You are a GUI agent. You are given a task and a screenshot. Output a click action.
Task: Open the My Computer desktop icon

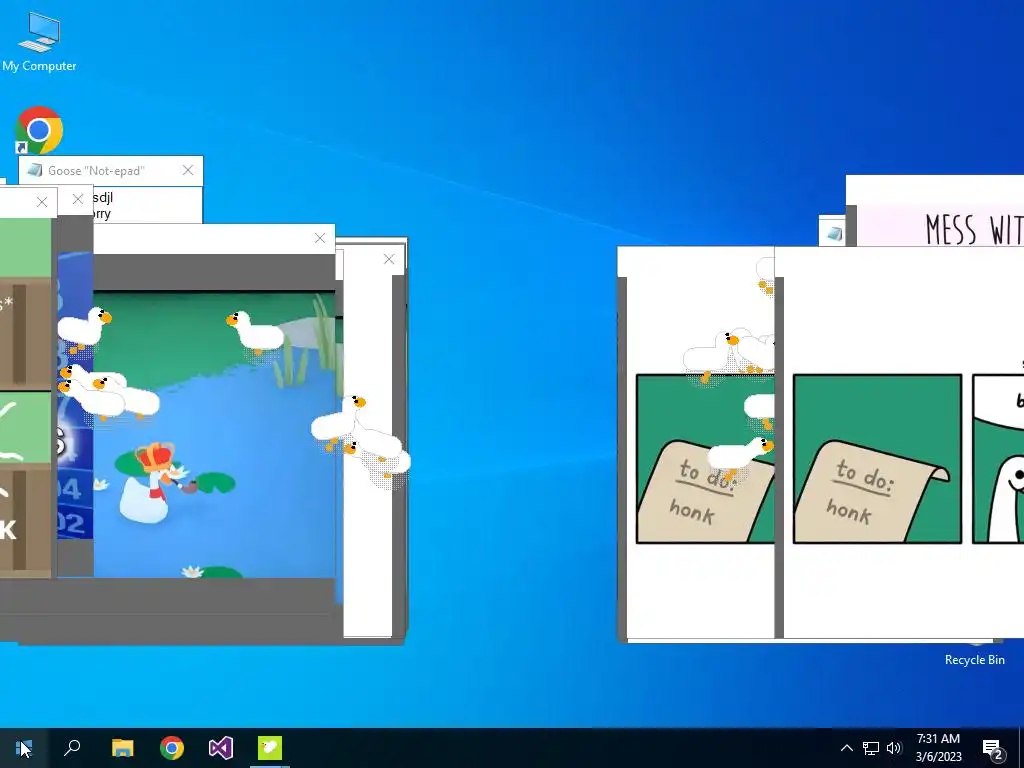coord(39,42)
